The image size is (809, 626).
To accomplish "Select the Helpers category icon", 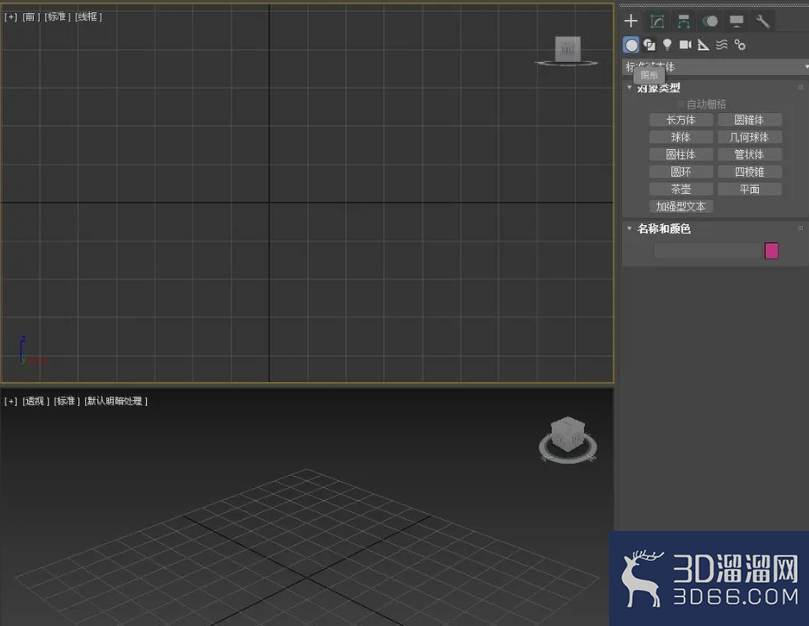I will tap(703, 45).
